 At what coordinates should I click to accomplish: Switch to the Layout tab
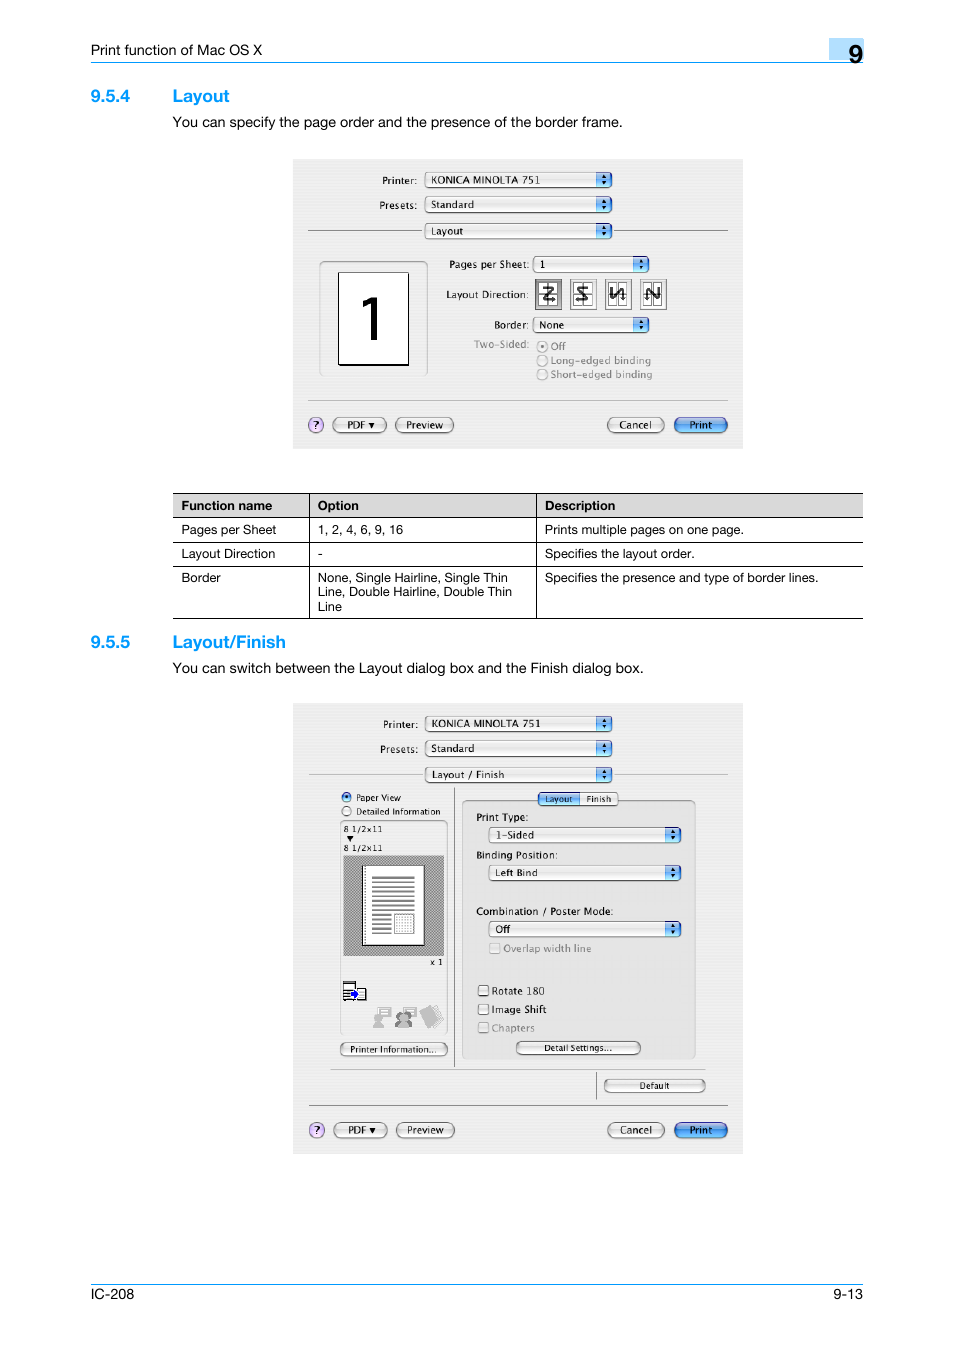[559, 799]
